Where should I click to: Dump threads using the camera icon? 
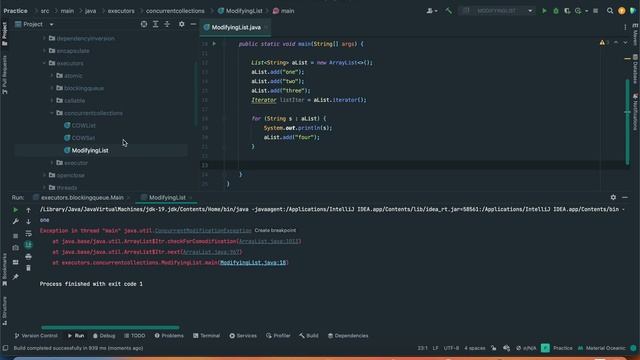16,248
